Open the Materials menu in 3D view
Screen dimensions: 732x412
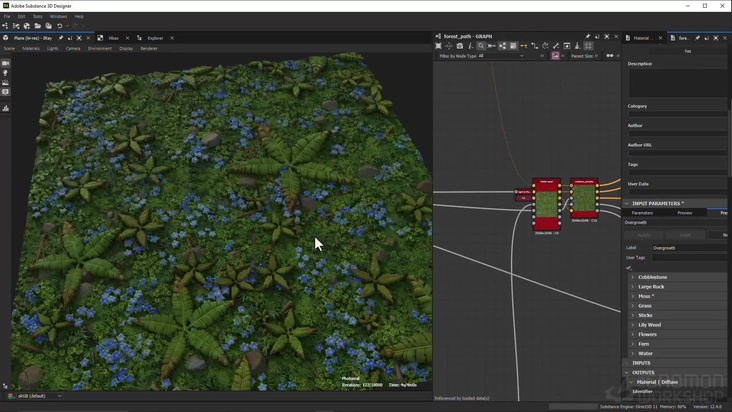31,48
